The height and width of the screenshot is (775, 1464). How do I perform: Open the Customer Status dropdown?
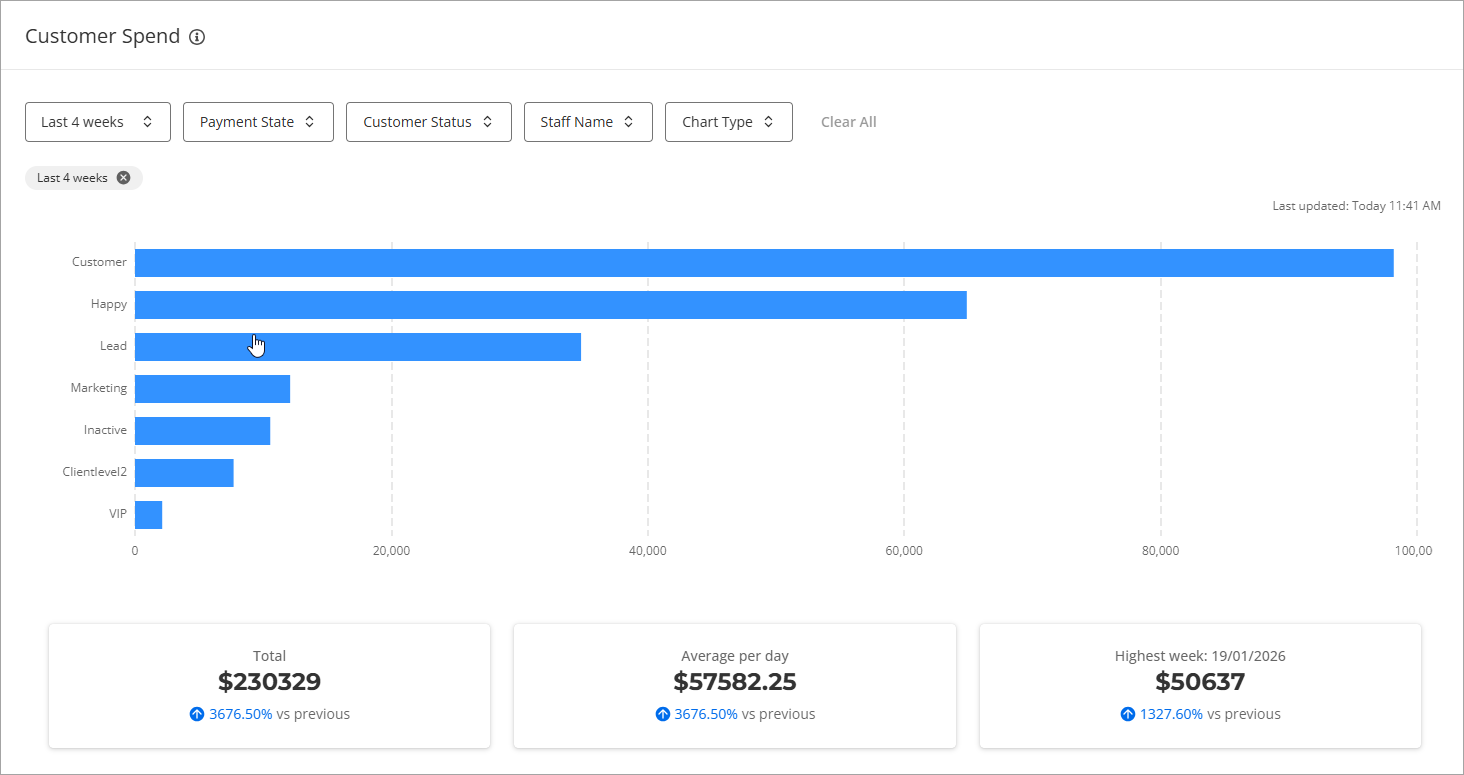(x=428, y=122)
